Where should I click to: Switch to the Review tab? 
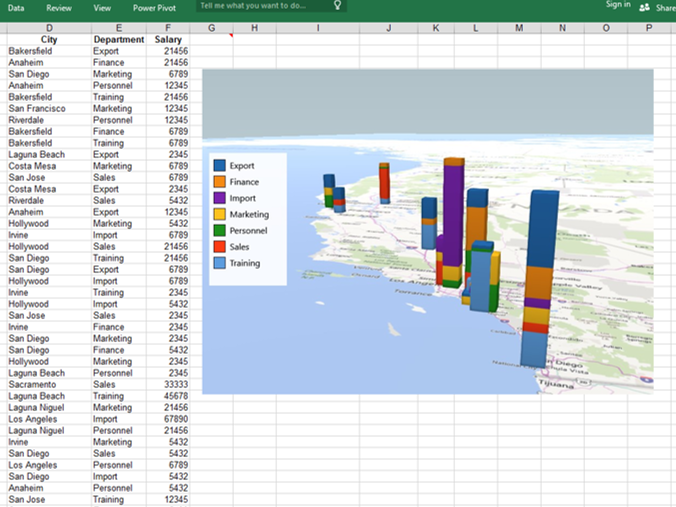tap(59, 7)
